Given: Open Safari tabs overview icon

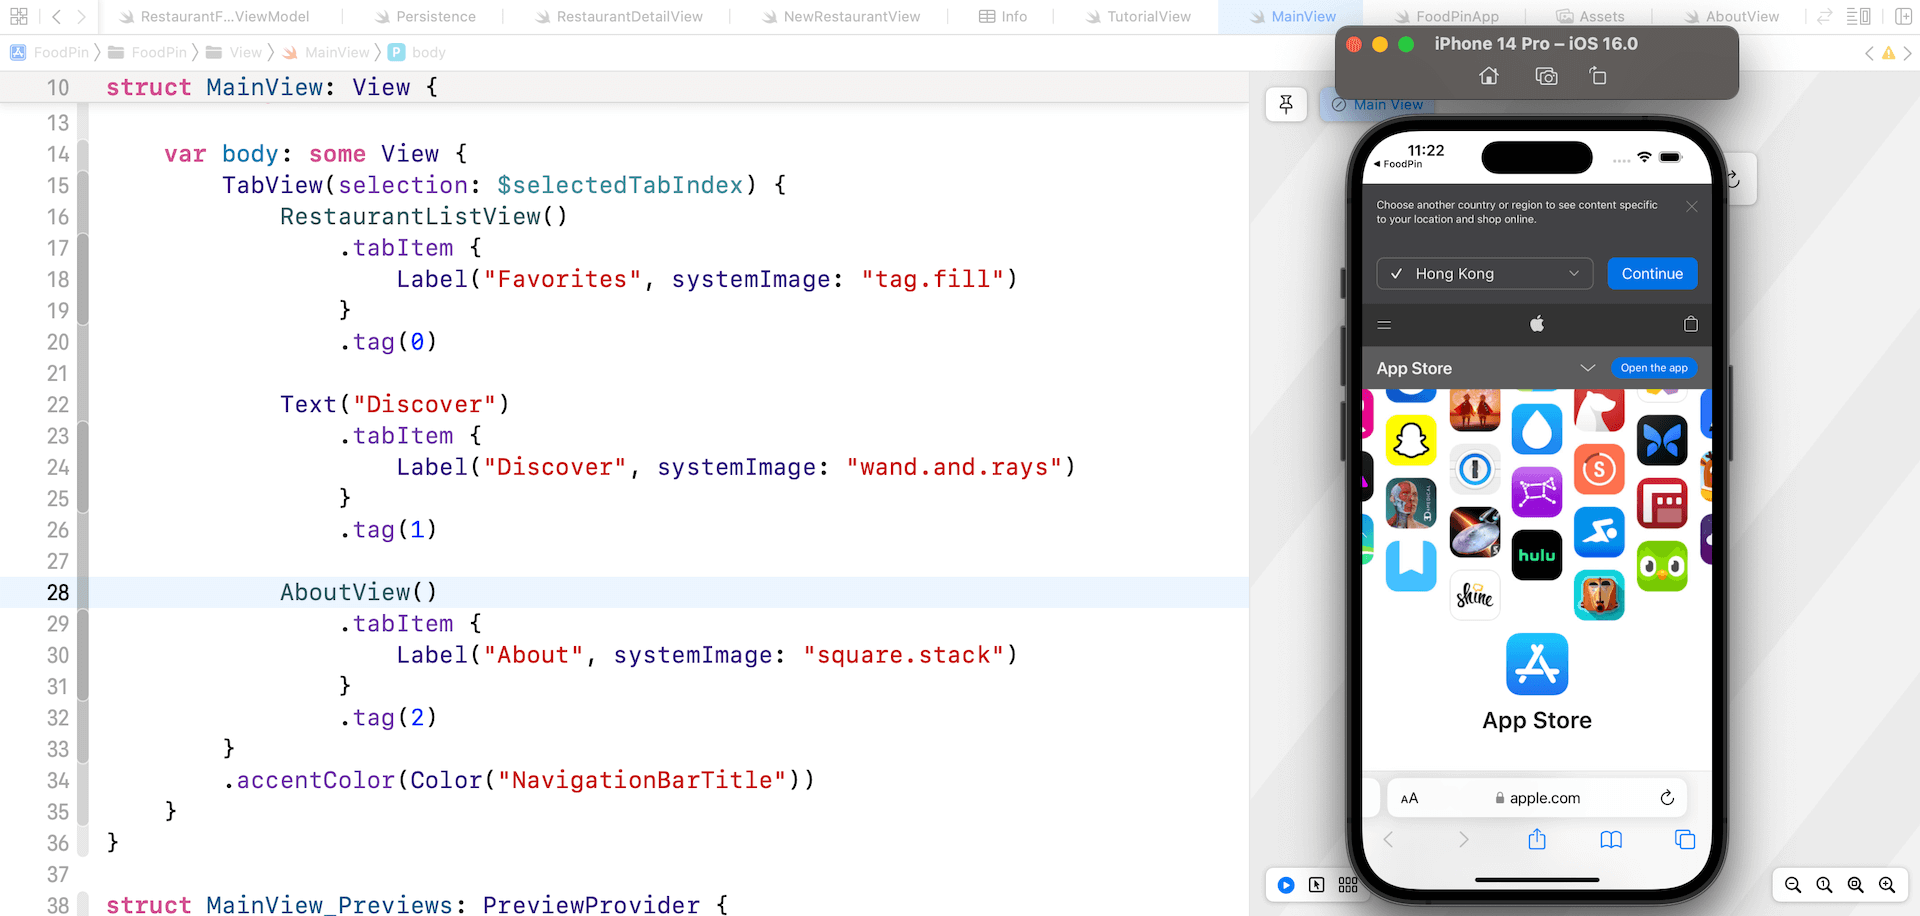Looking at the screenshot, I should 1685,840.
